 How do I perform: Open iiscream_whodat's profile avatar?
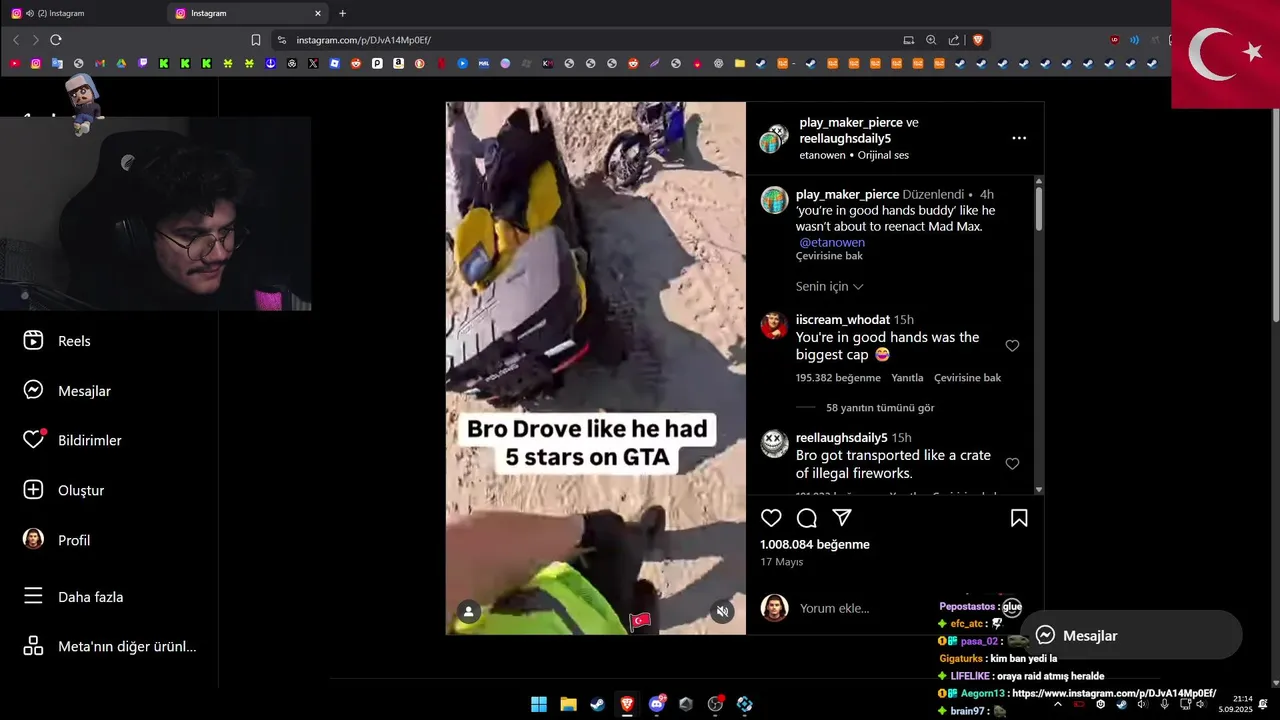coord(774,326)
